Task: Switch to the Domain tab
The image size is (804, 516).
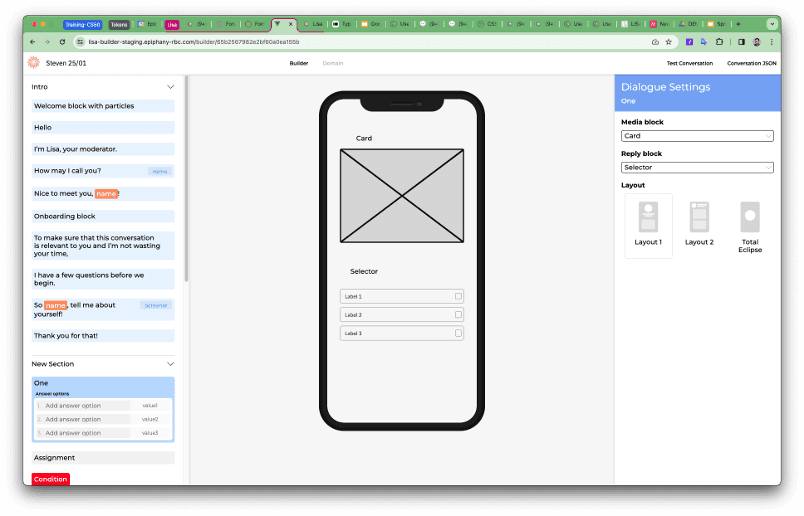Action: pos(333,63)
